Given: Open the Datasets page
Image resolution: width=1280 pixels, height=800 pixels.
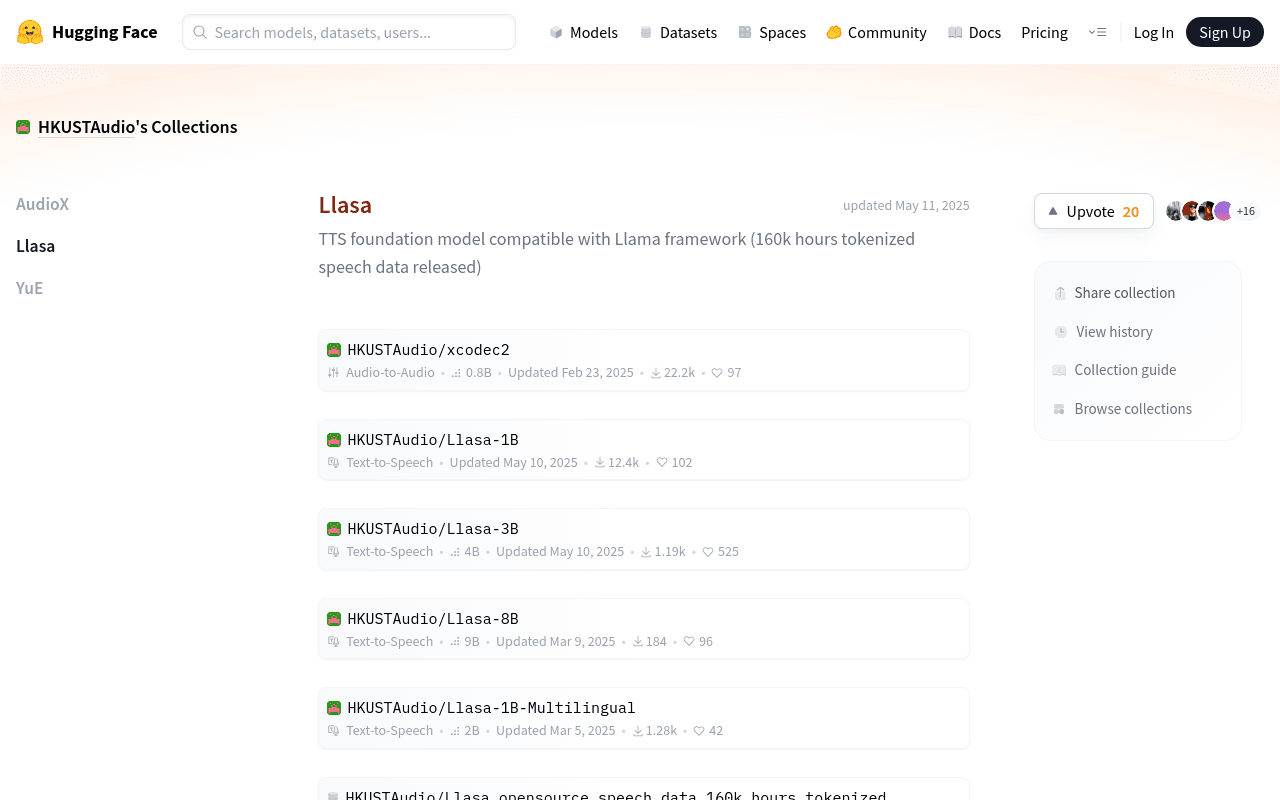Looking at the screenshot, I should (678, 32).
